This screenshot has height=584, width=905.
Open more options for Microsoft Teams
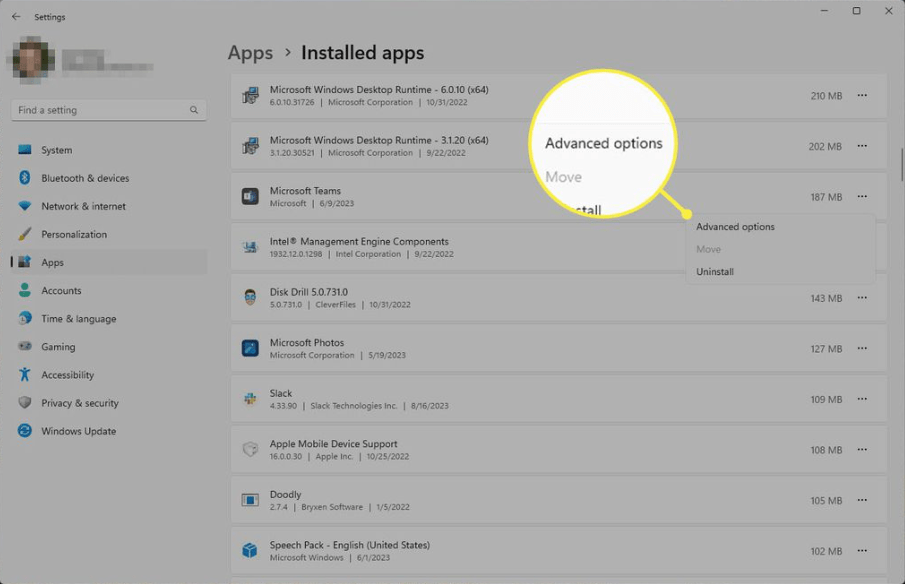tap(862, 196)
